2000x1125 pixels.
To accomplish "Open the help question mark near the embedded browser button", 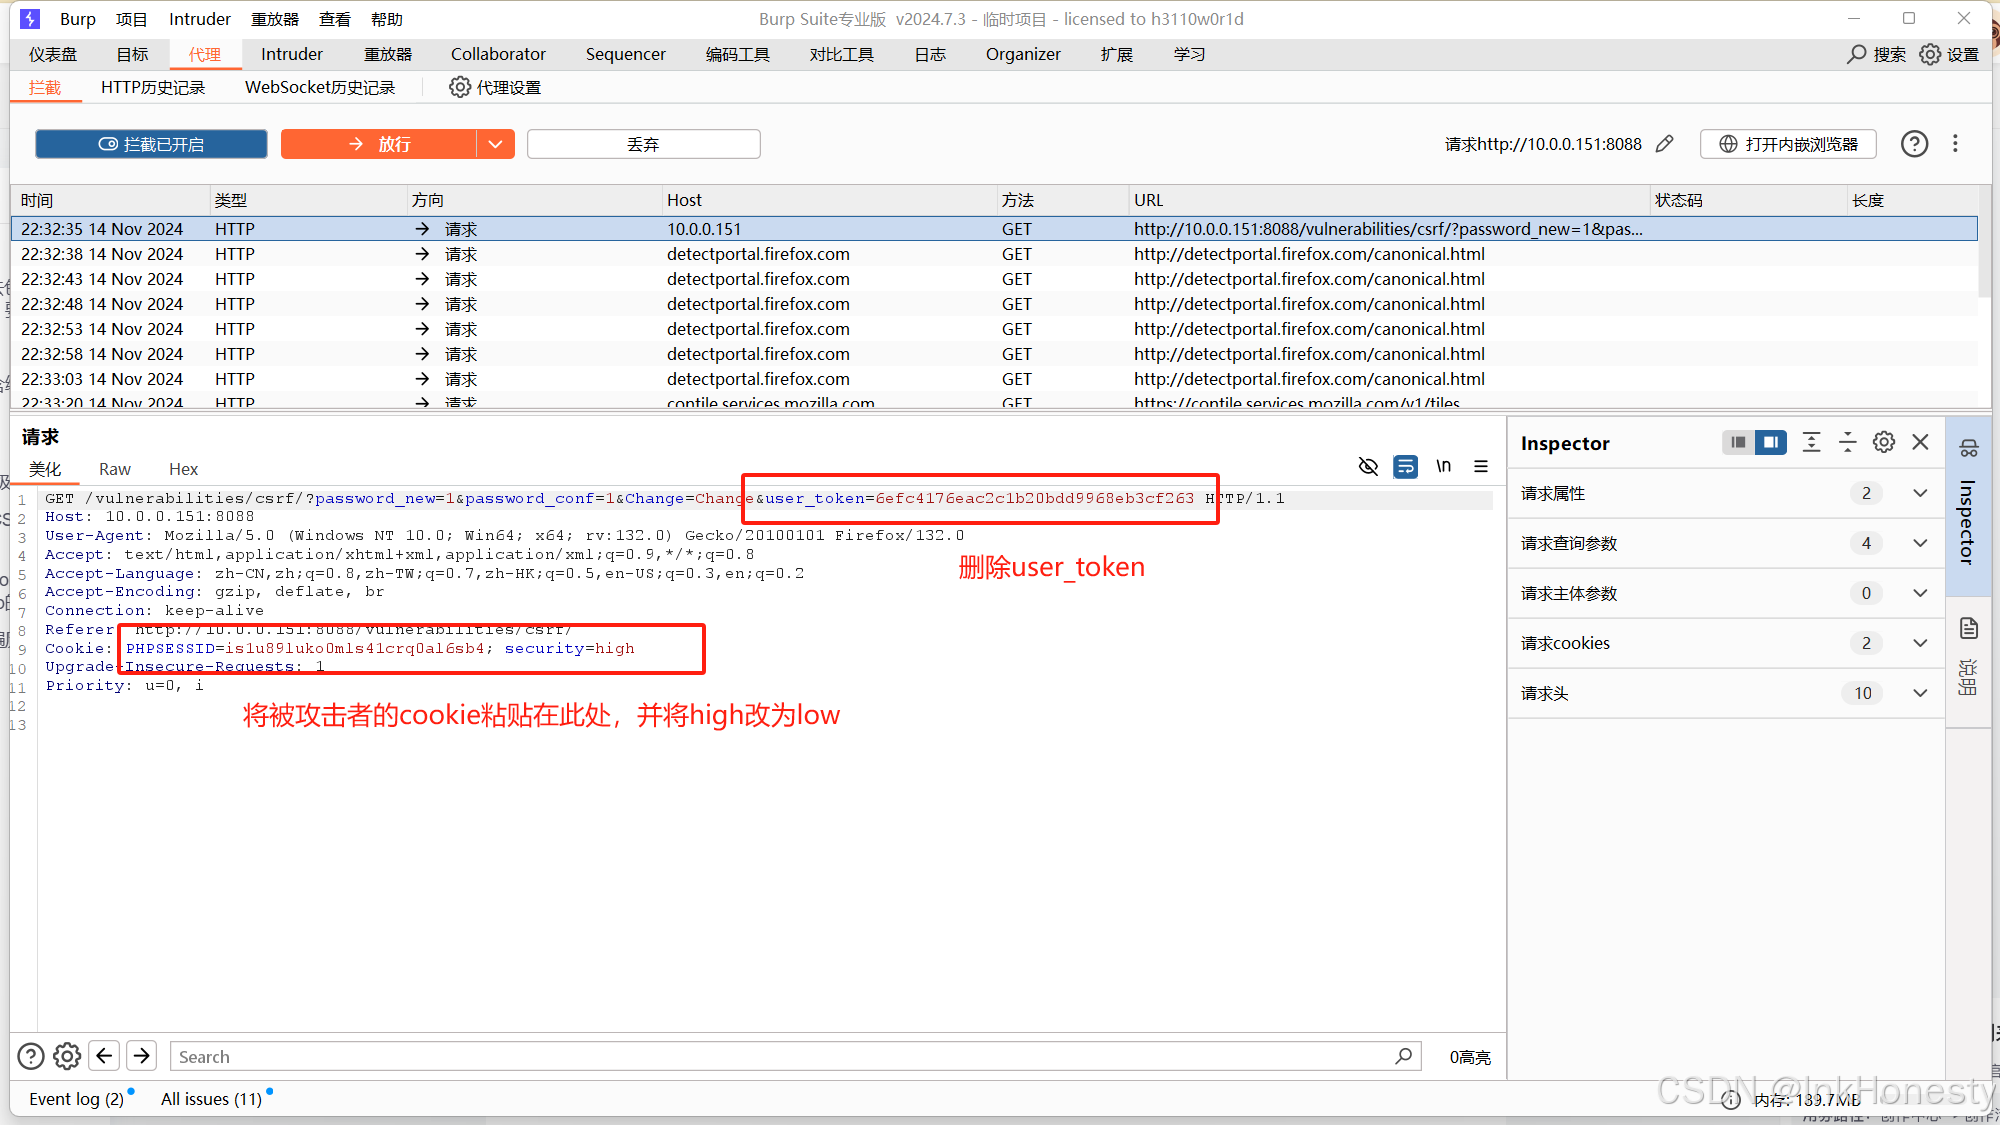I will click(x=1914, y=144).
